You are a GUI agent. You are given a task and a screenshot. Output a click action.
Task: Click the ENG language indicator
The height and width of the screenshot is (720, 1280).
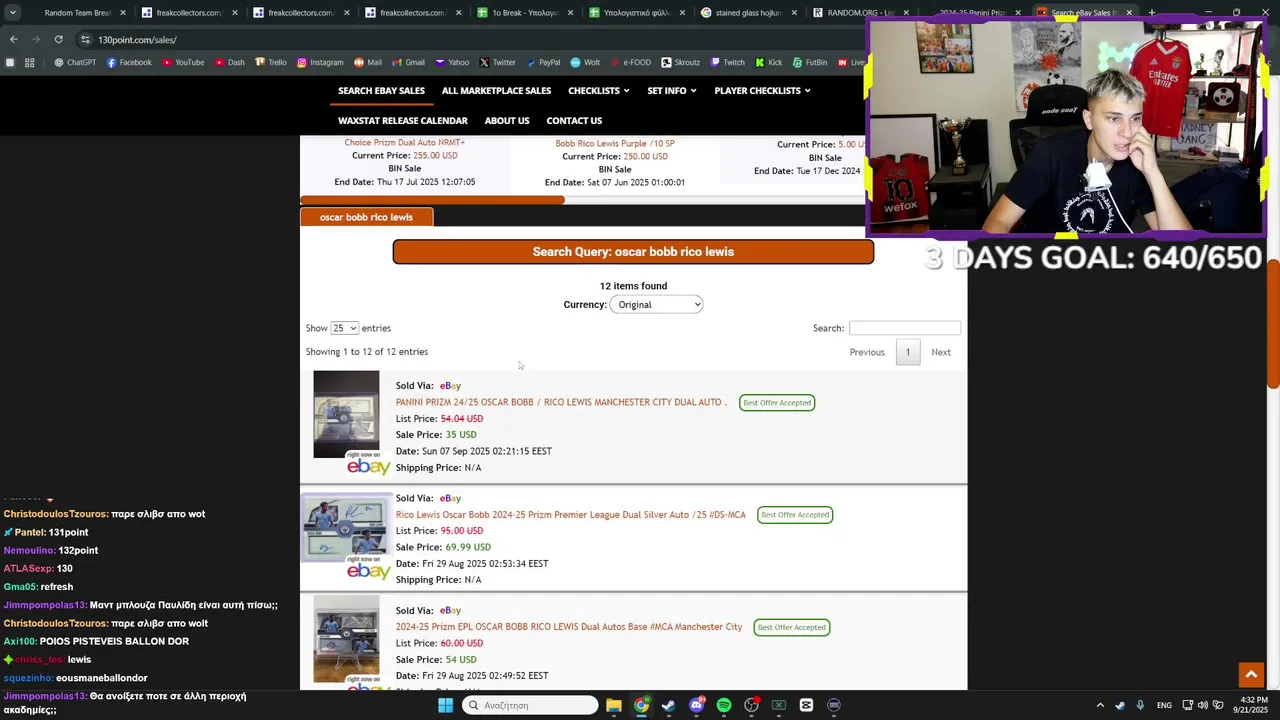[1164, 705]
